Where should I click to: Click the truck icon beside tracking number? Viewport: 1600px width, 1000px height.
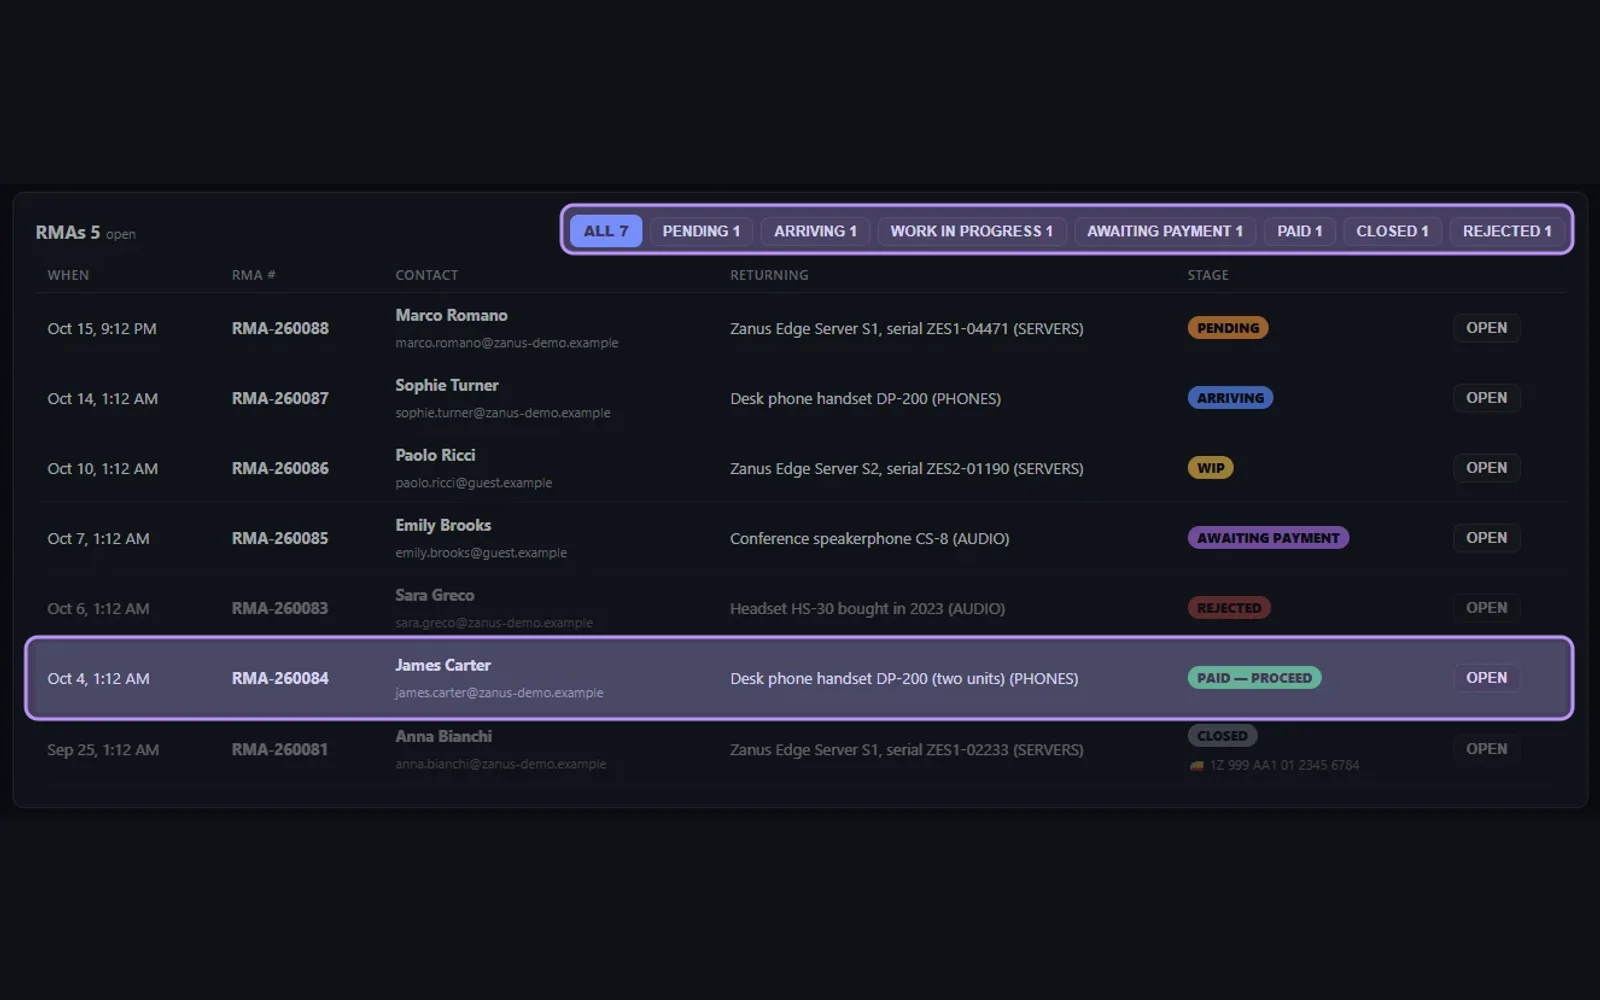point(1196,765)
